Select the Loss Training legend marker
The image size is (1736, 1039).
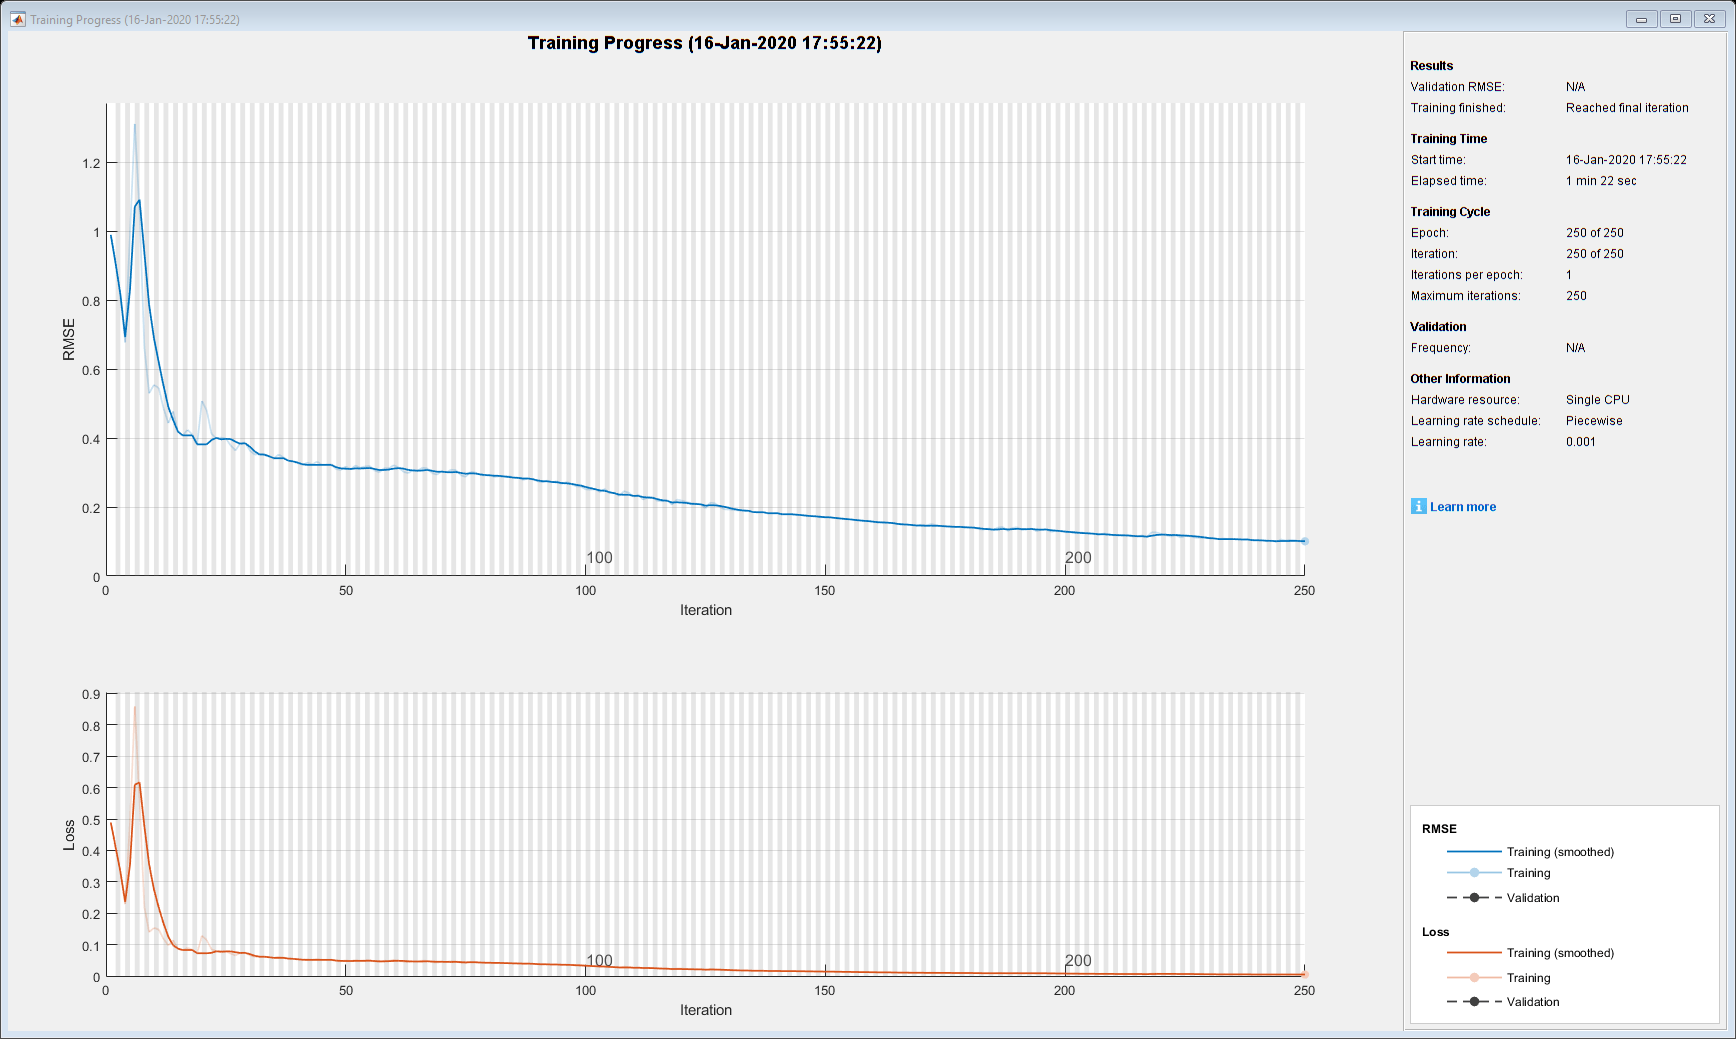(x=1474, y=978)
